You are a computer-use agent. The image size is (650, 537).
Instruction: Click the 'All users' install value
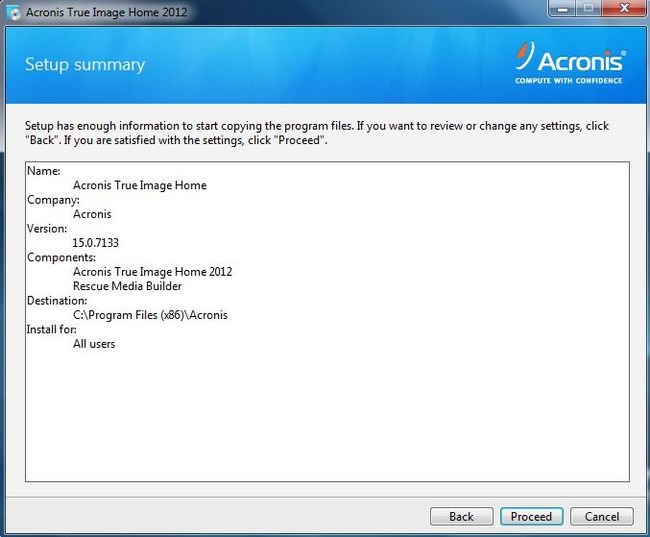94,344
